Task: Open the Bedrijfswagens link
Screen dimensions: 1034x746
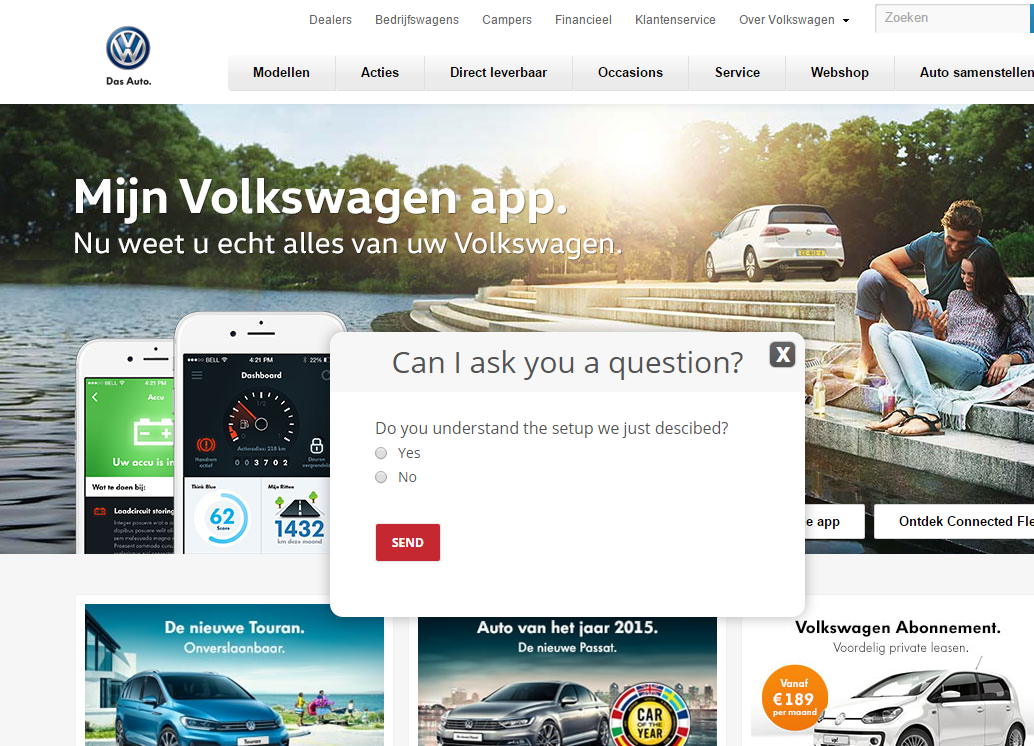Action: tap(417, 20)
